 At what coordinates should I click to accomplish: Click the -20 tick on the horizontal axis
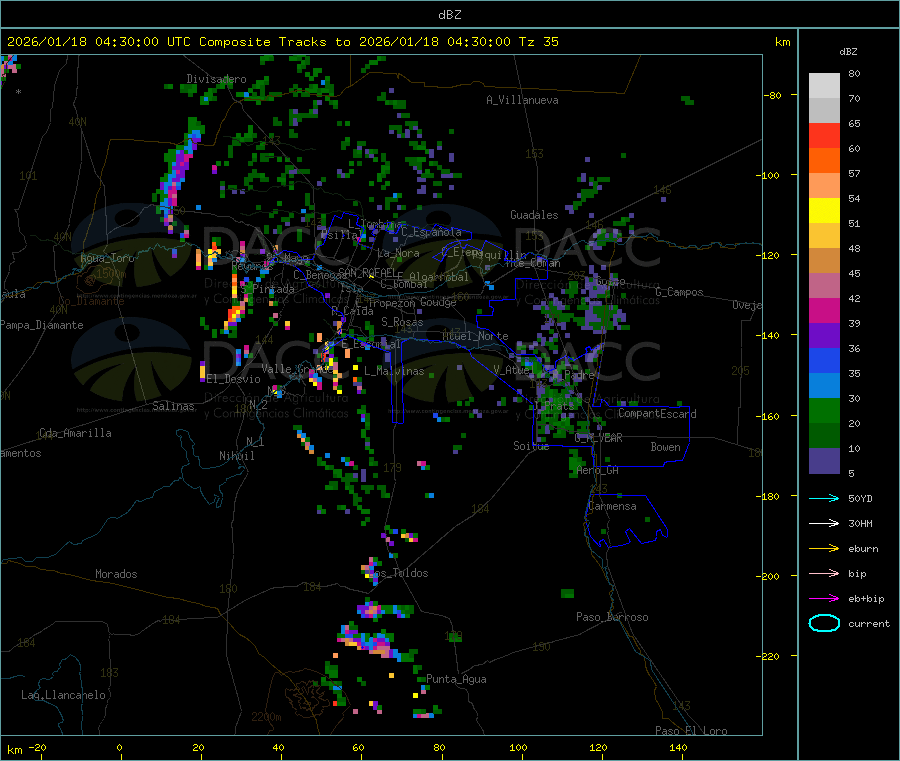point(38,747)
